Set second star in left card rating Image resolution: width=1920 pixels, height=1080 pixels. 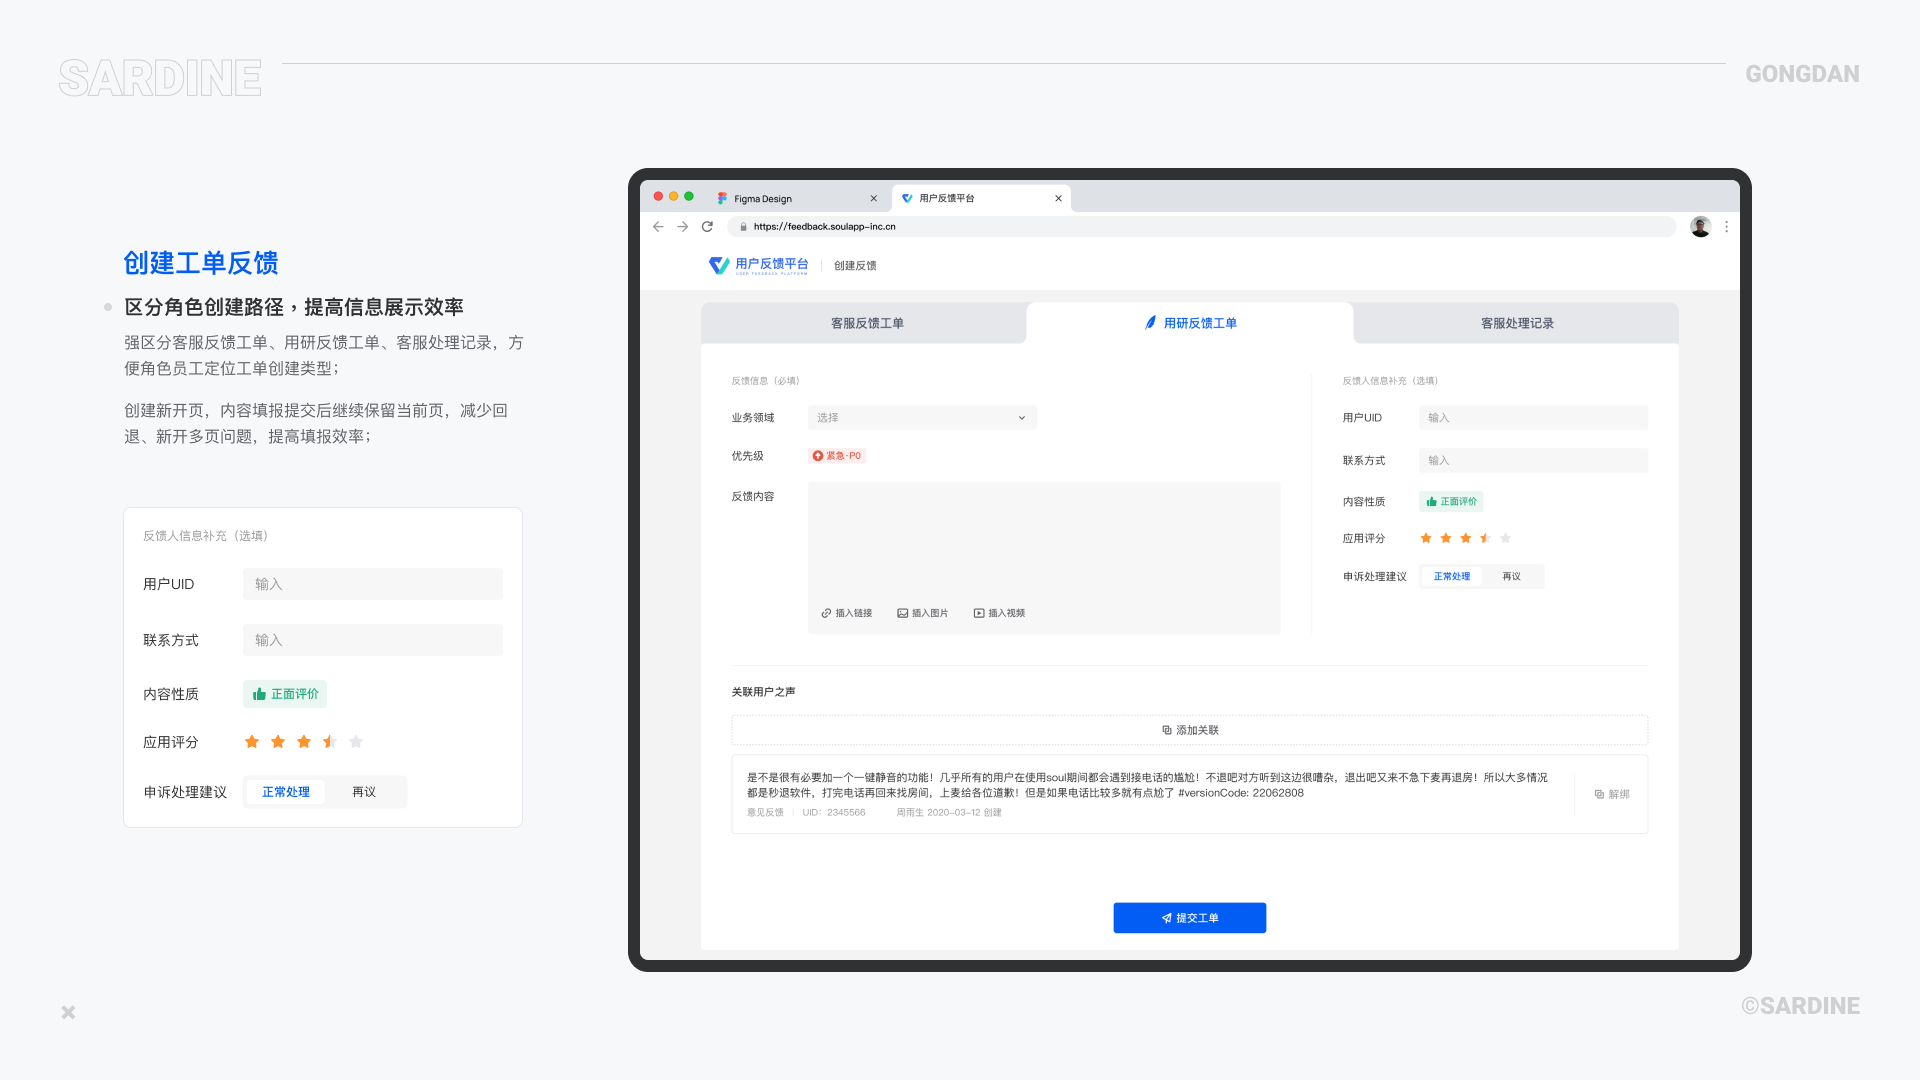coord(278,742)
